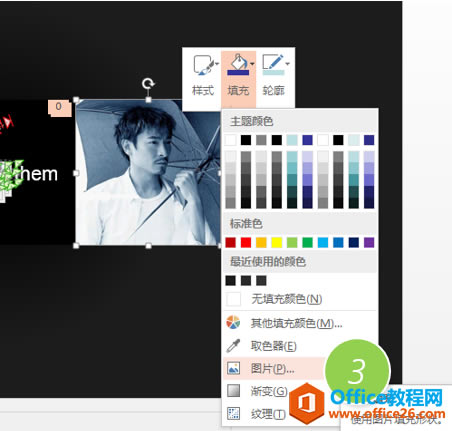Click the 填充 (Fill) paint bucket icon
The height and width of the screenshot is (431, 452).
click(238, 65)
